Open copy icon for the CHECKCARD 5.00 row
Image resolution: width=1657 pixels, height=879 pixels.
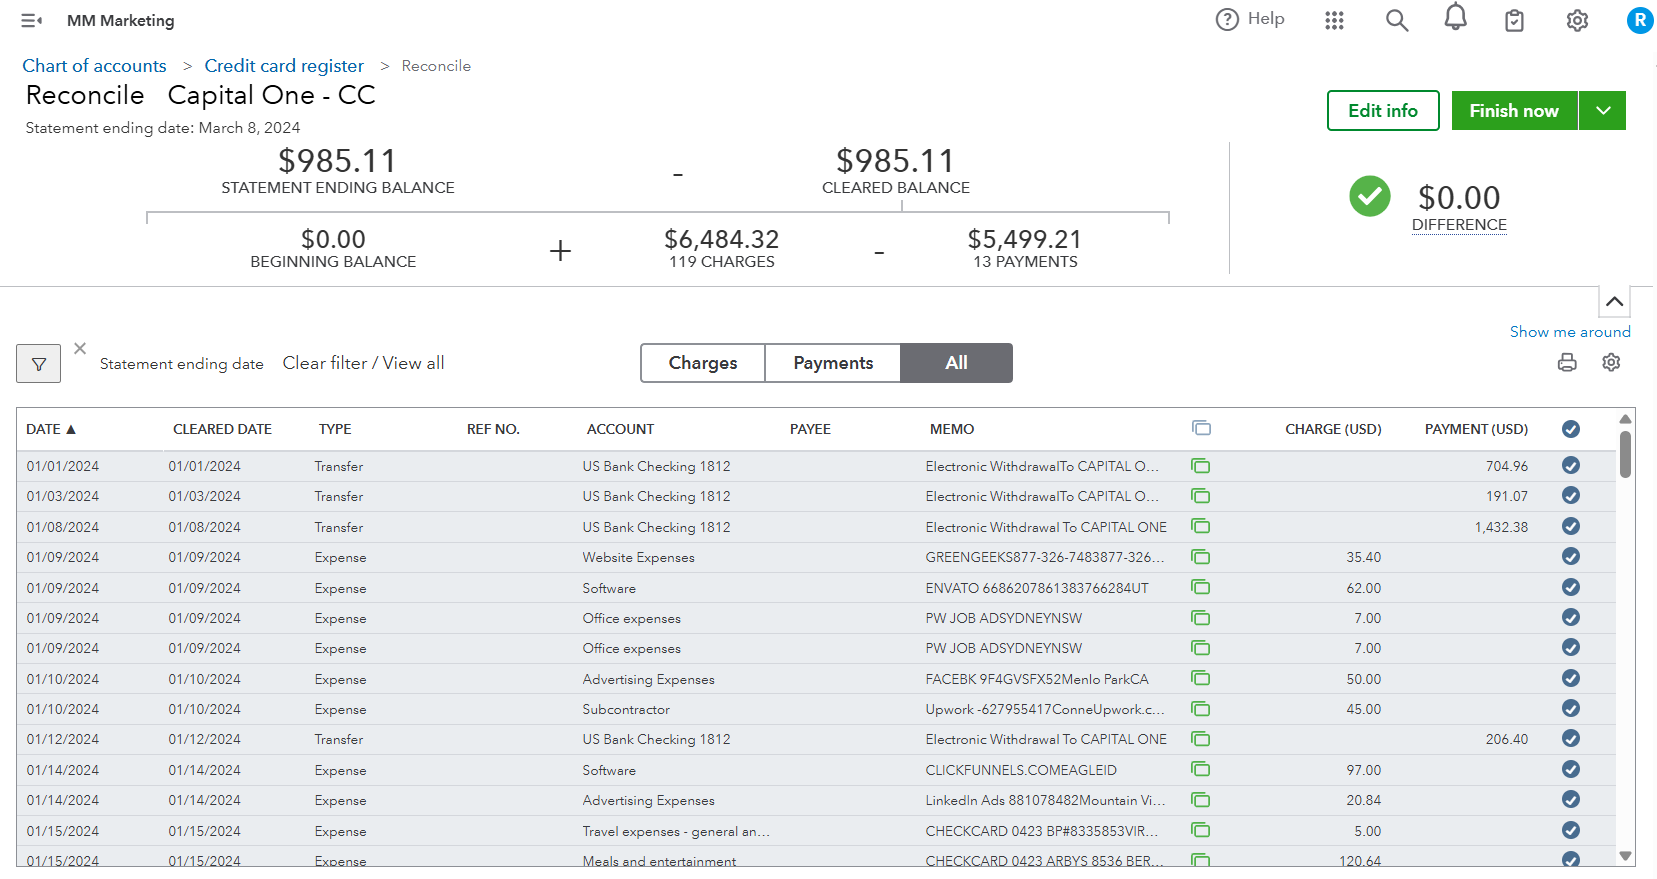tap(1201, 830)
